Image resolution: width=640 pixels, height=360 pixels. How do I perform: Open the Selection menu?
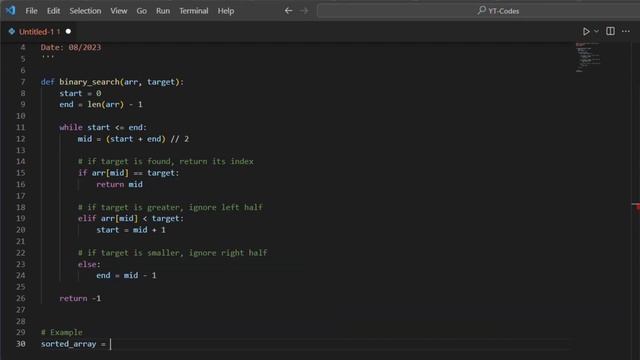85,11
